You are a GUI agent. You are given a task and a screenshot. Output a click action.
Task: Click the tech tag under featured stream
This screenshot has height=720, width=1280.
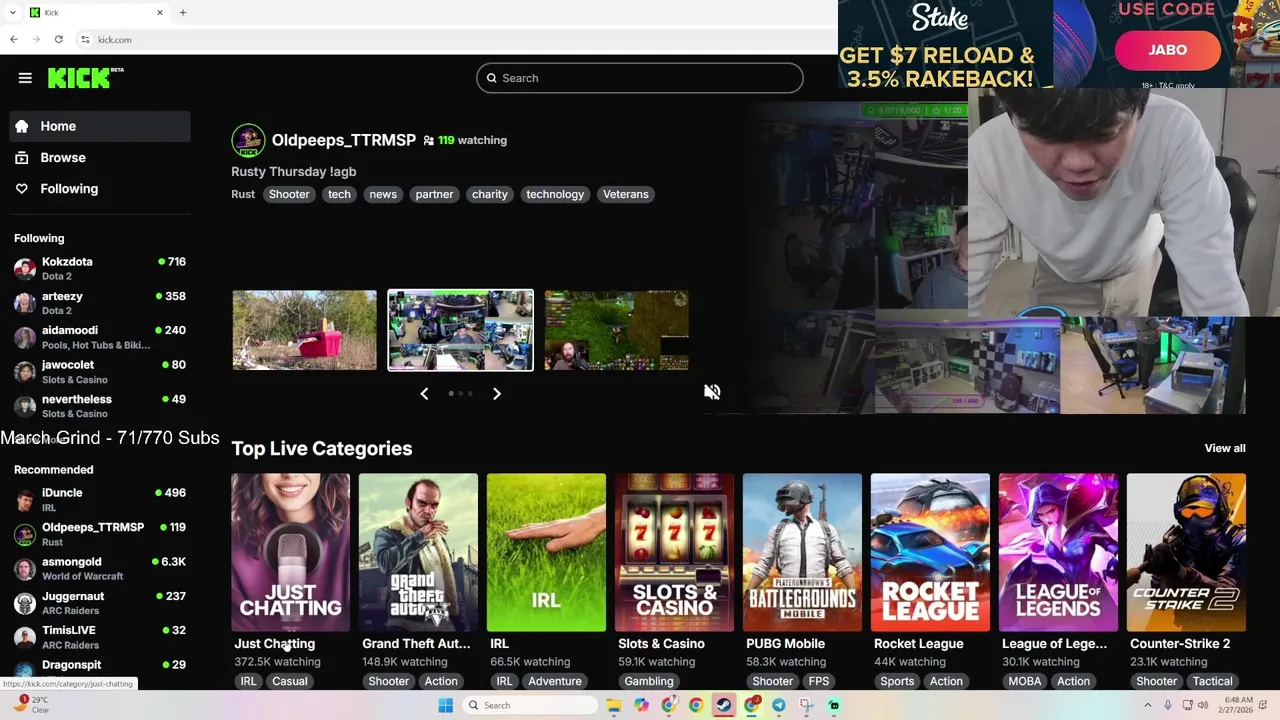click(x=339, y=194)
